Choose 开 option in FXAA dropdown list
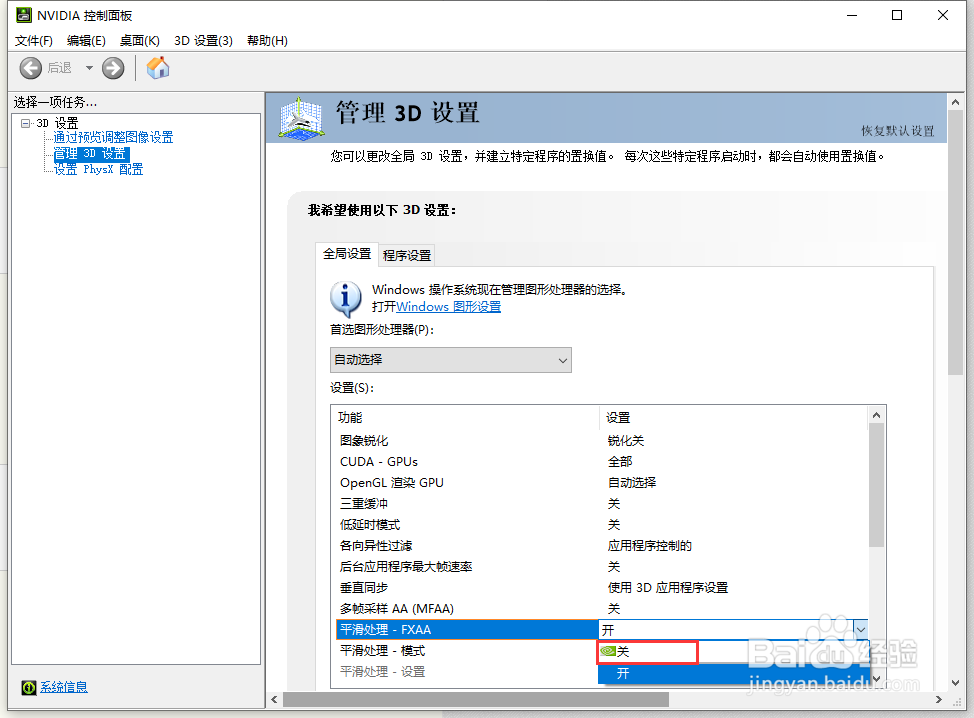The width and height of the screenshot is (974, 718). coord(733,673)
